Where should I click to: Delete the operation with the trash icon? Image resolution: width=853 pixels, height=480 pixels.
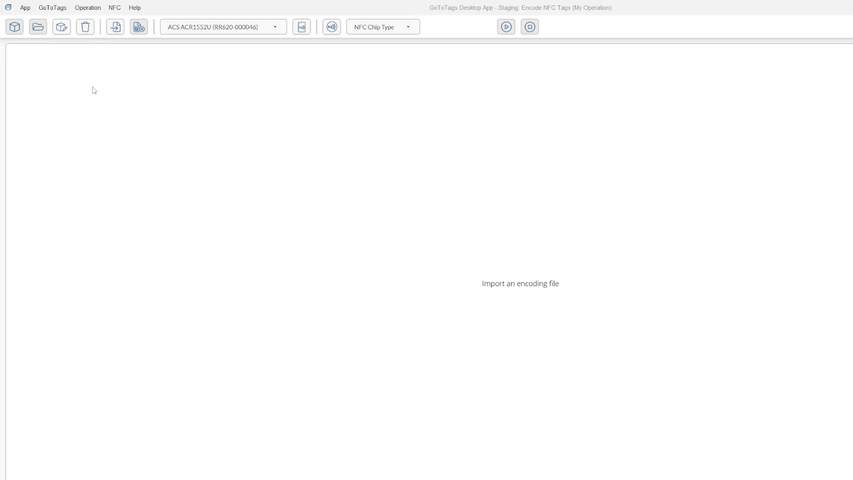[86, 27]
